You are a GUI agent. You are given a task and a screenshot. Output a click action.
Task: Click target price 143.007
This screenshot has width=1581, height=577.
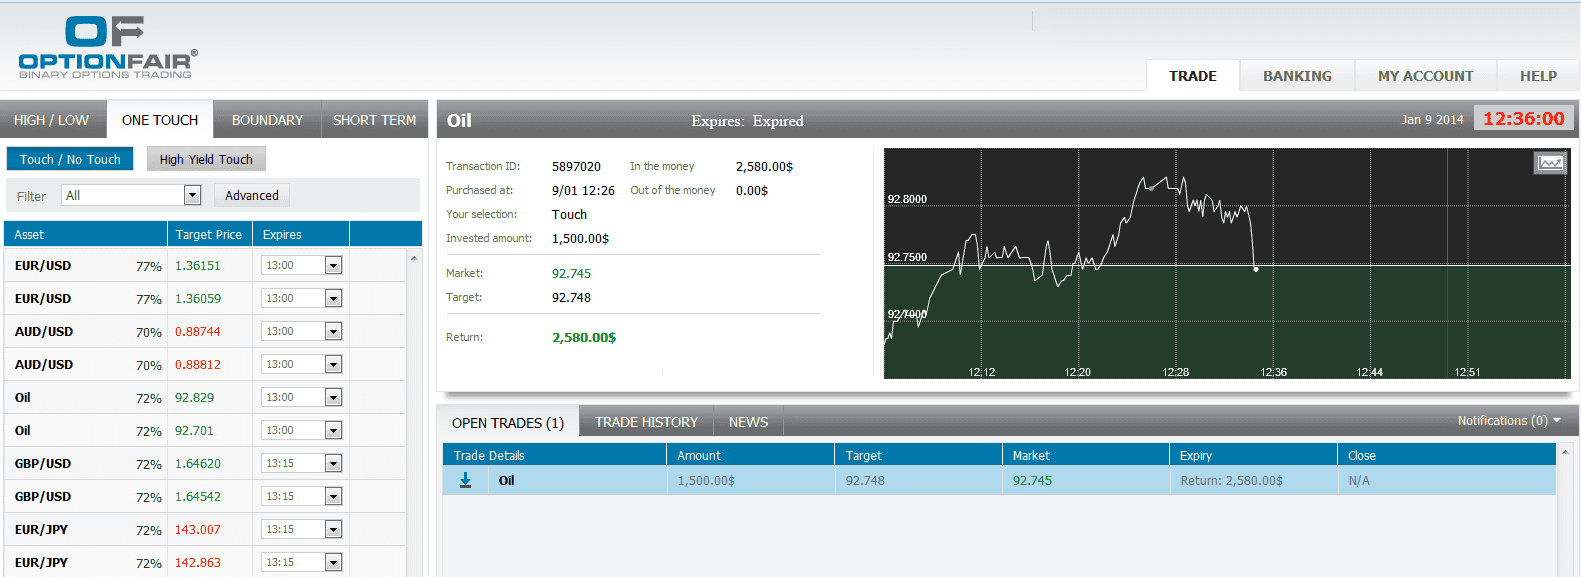[x=198, y=530]
